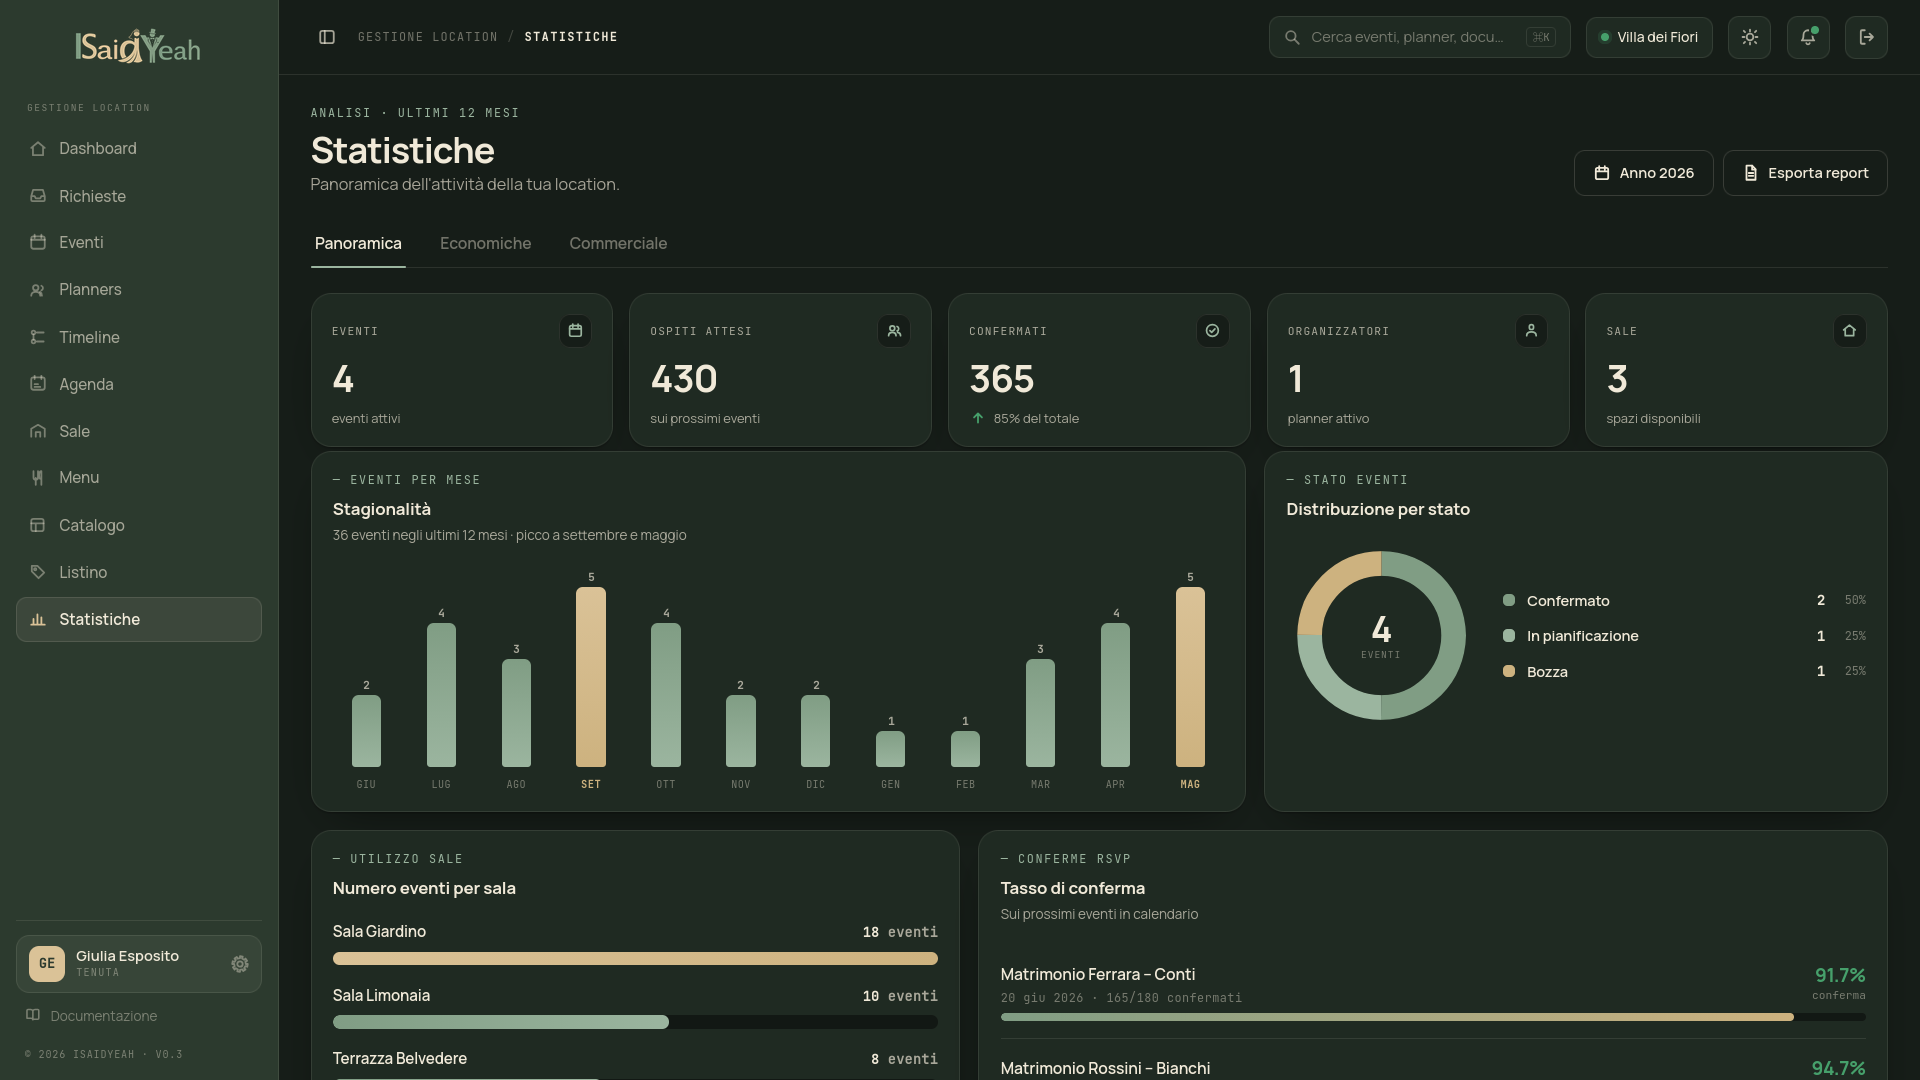Viewport: 1920px width, 1080px height.
Task: Click the logout icon in header
Action: 1866,37
